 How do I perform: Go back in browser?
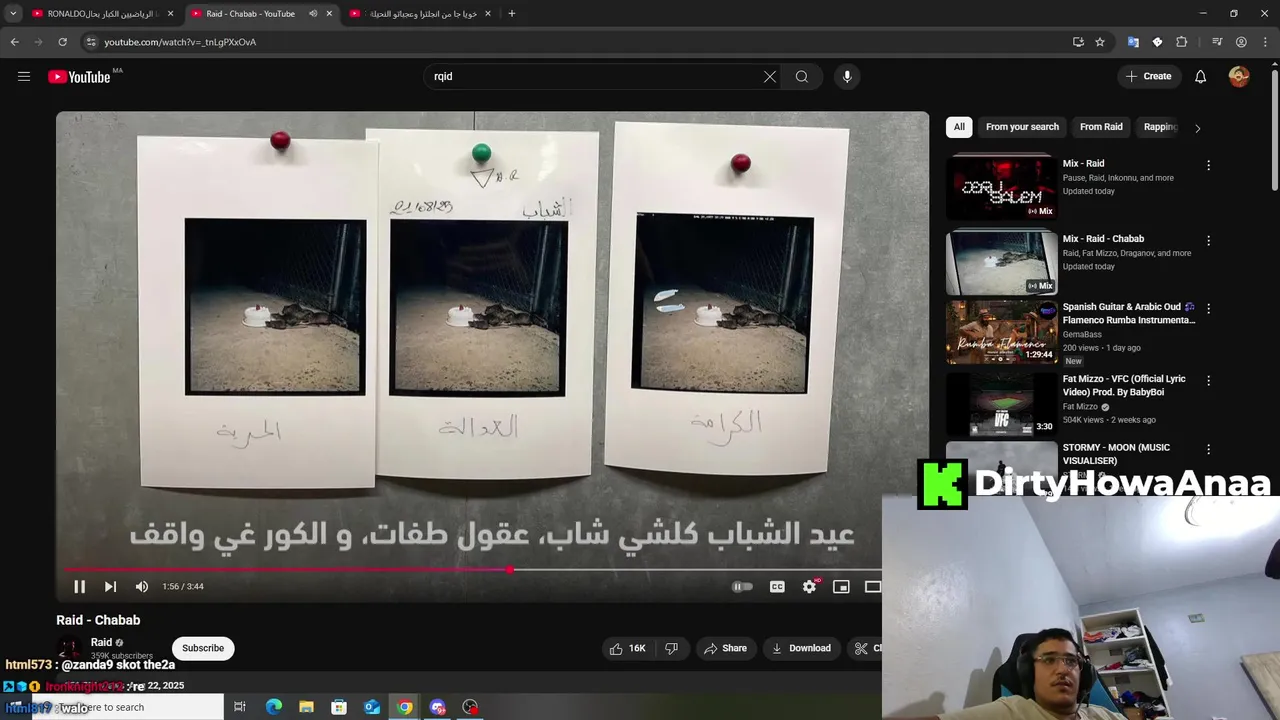[x=14, y=42]
